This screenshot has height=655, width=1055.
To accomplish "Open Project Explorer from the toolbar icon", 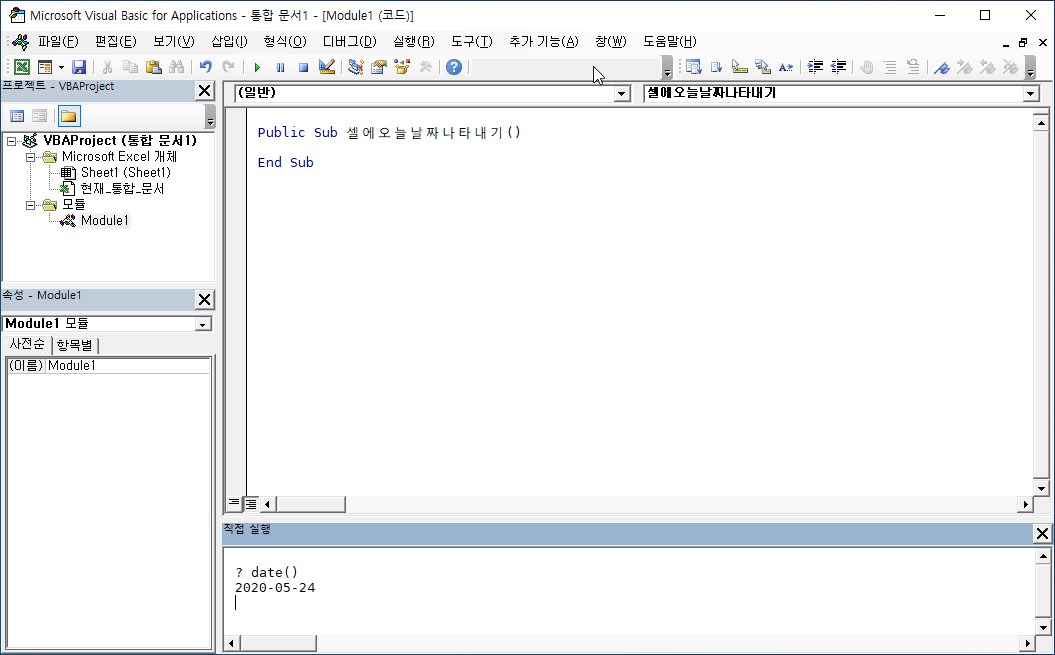I will [x=356, y=67].
